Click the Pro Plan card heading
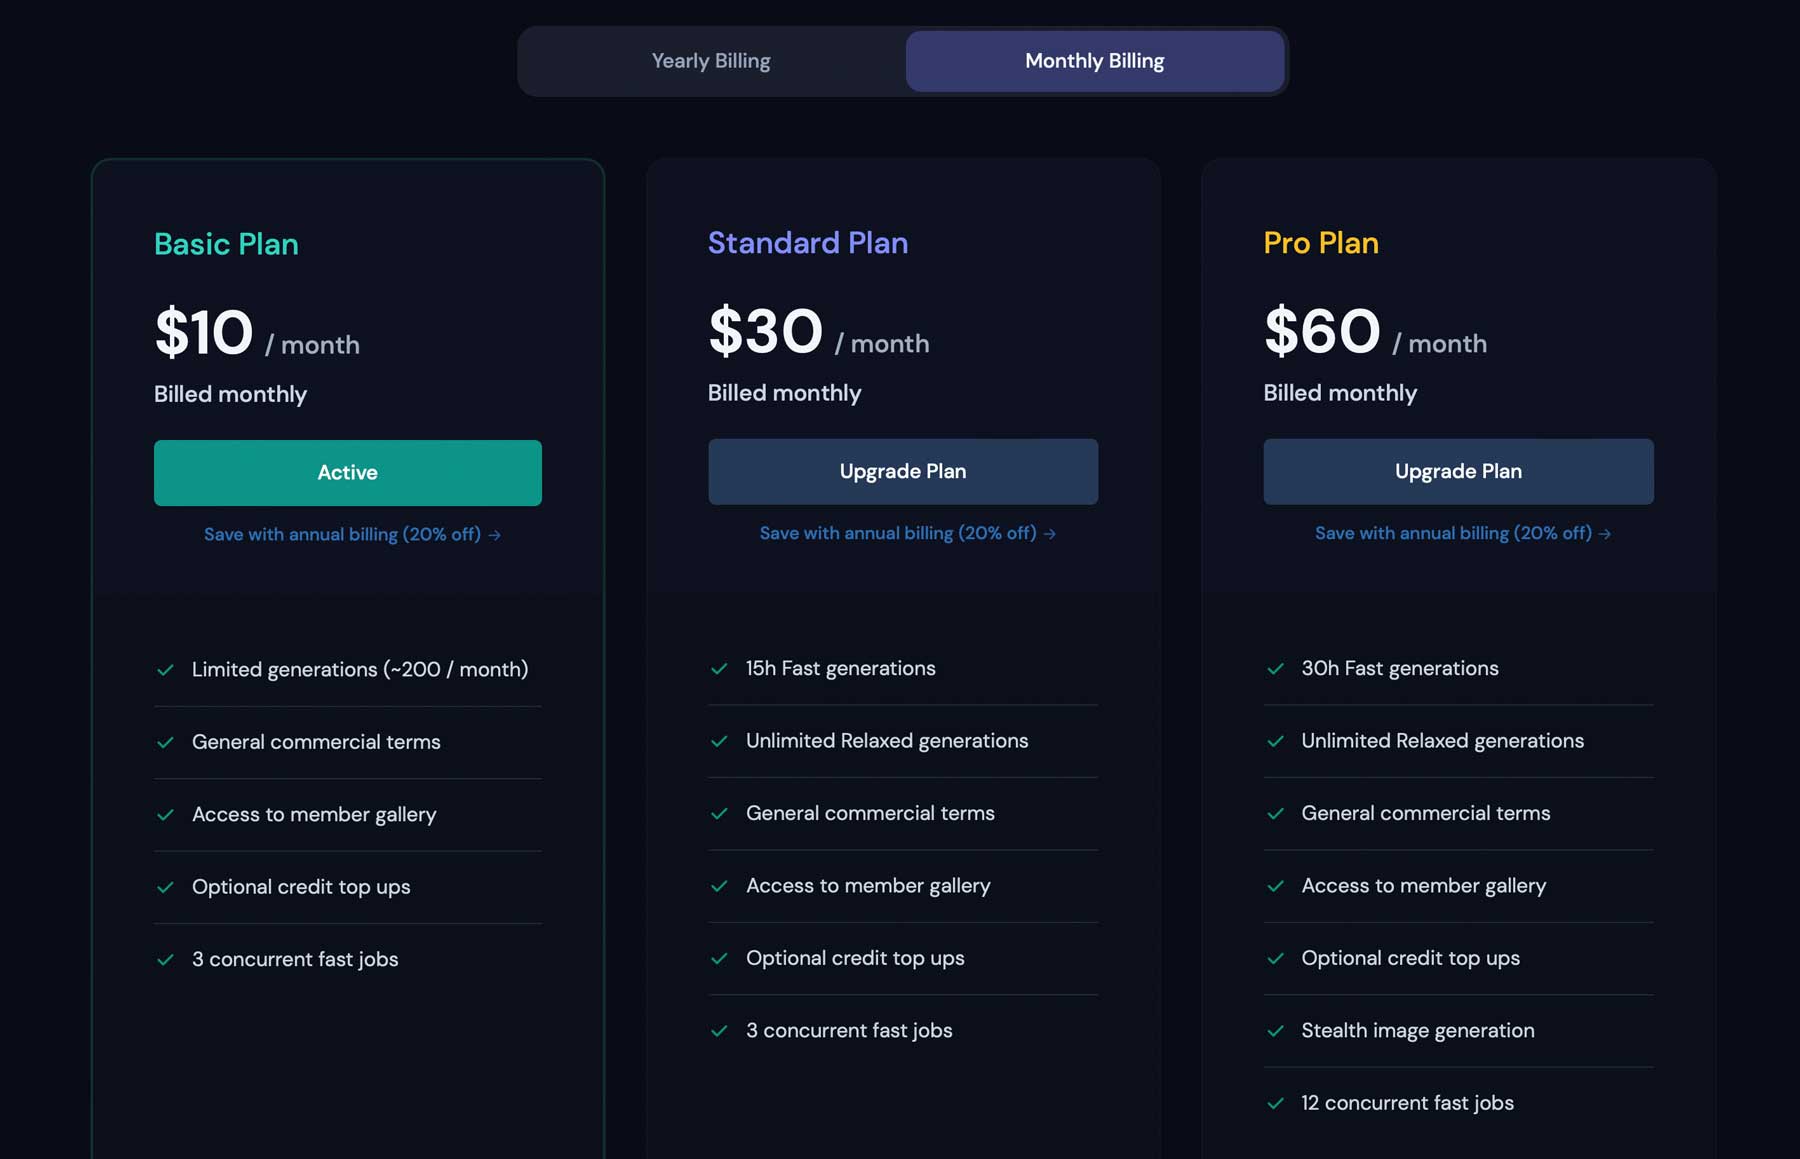The image size is (1800, 1159). pyautogui.click(x=1320, y=243)
